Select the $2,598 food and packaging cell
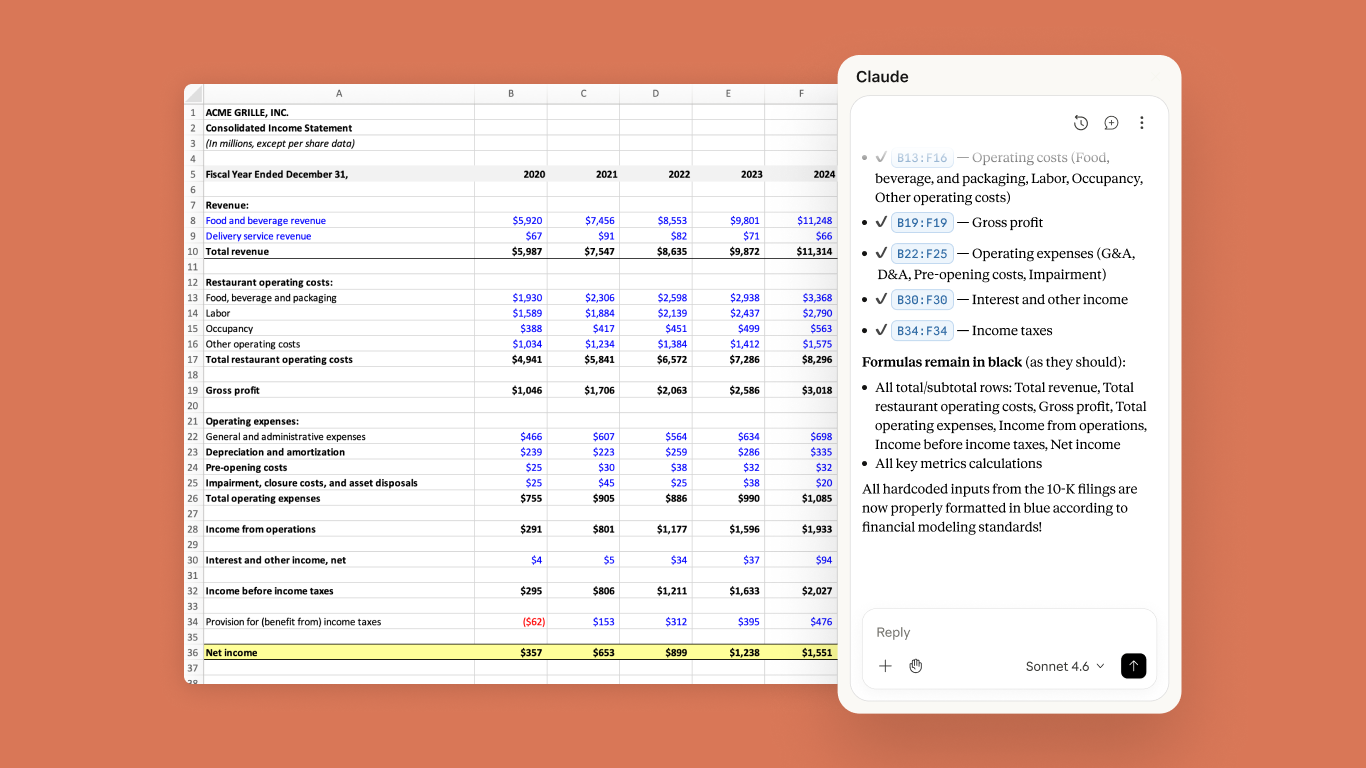This screenshot has height=768, width=1366. click(655, 297)
